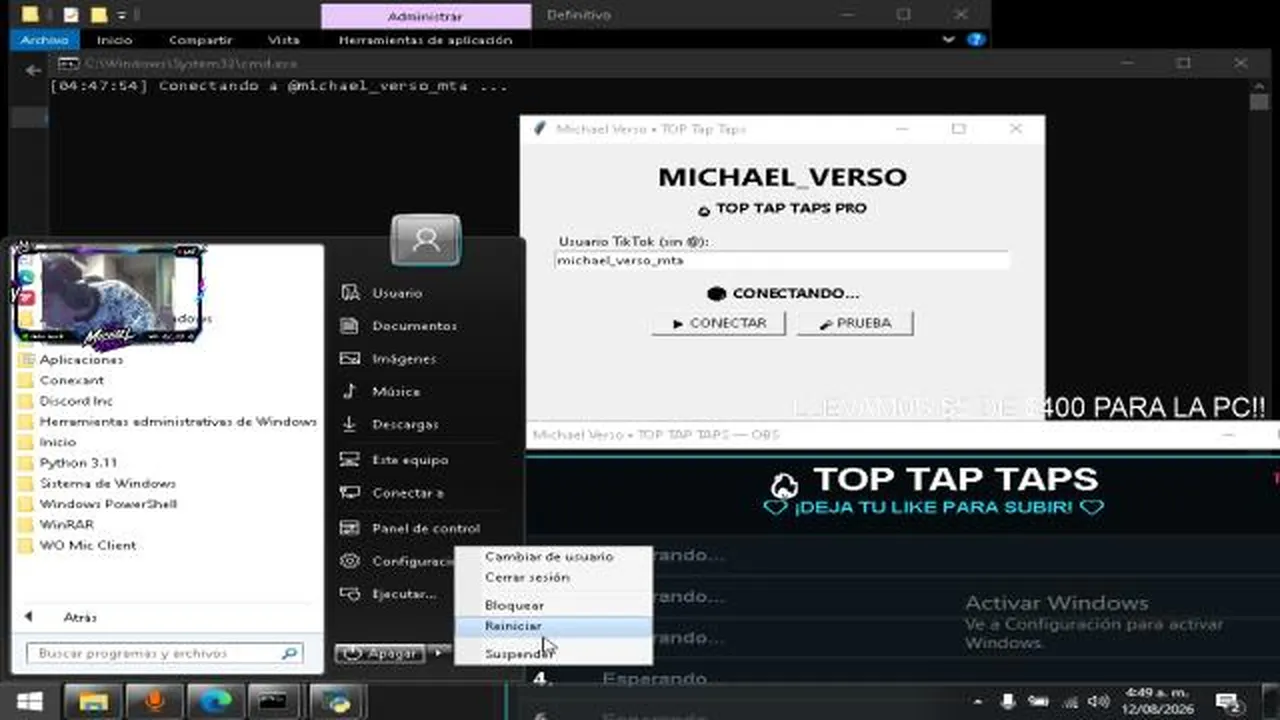Click the Apagar shutdown button

point(382,654)
